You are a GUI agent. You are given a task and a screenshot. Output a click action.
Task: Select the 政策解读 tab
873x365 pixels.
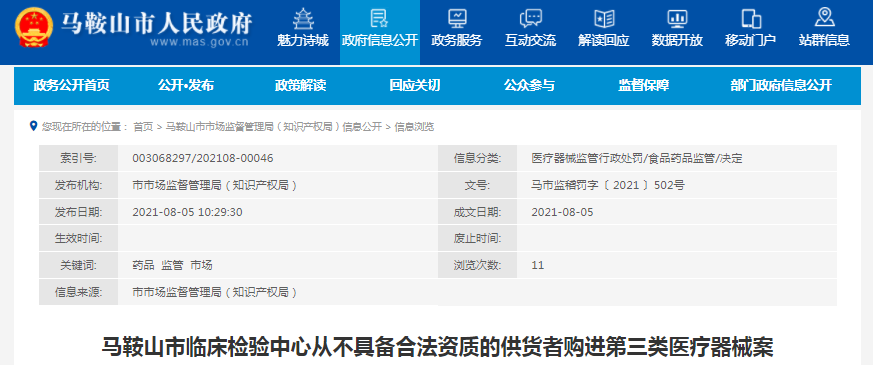(x=300, y=85)
